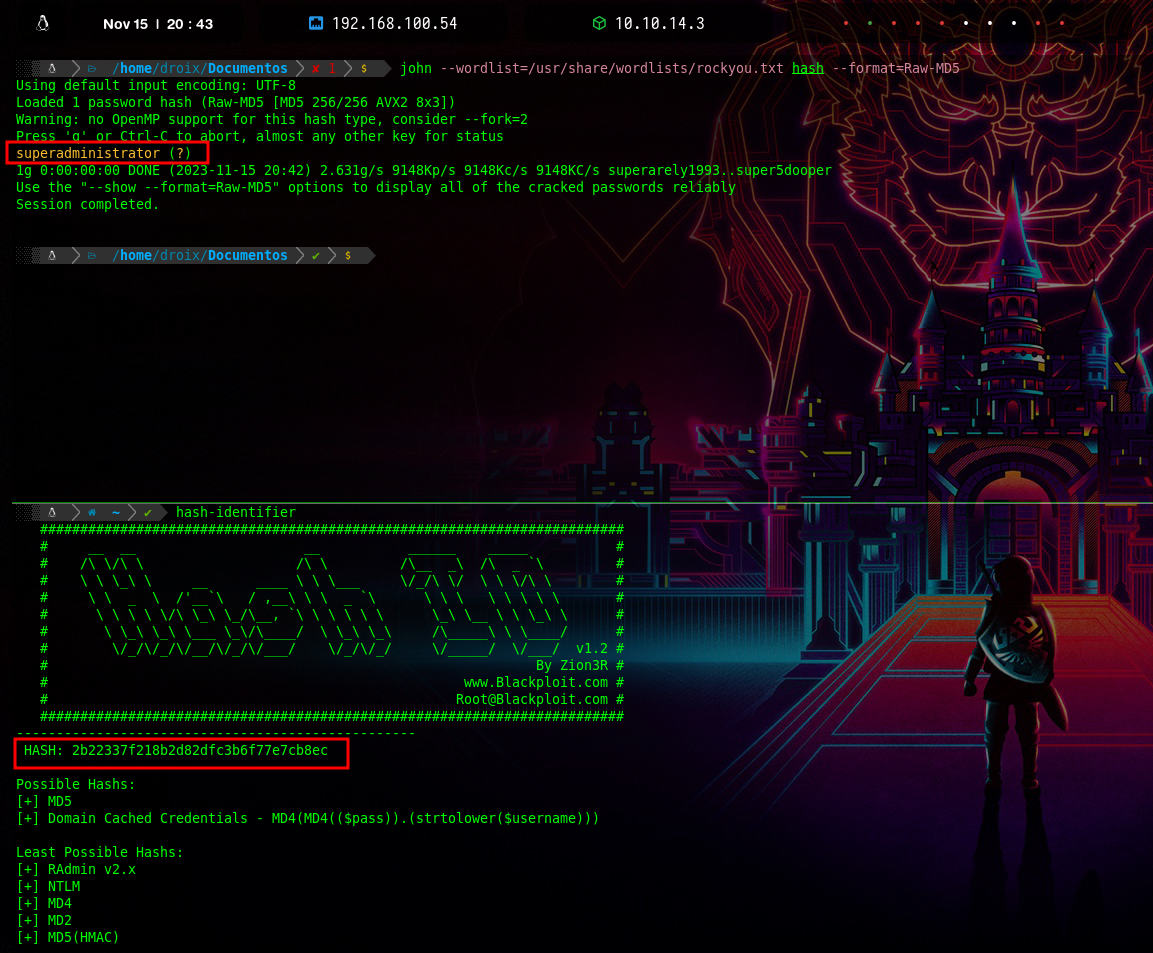
Task: Click the HASH value 2b22337f218b2d82dfc3b6f77e7cb8ec
Action: point(199,750)
